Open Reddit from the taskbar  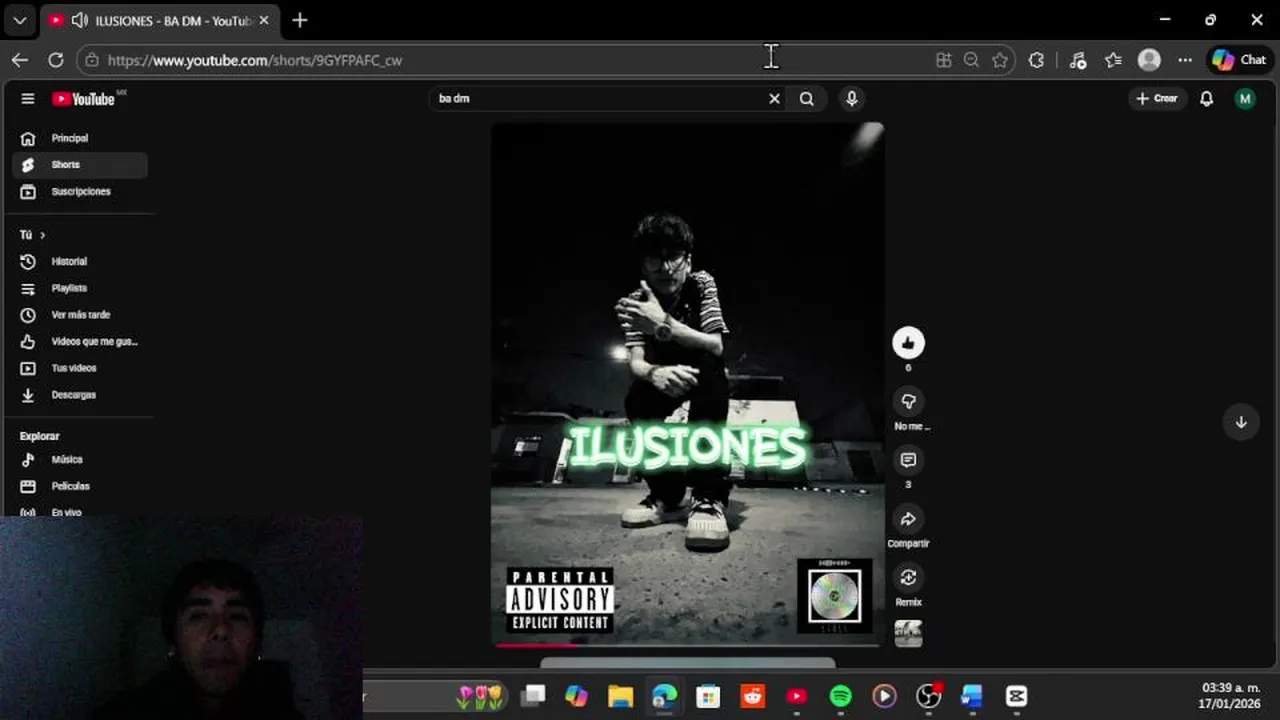752,696
